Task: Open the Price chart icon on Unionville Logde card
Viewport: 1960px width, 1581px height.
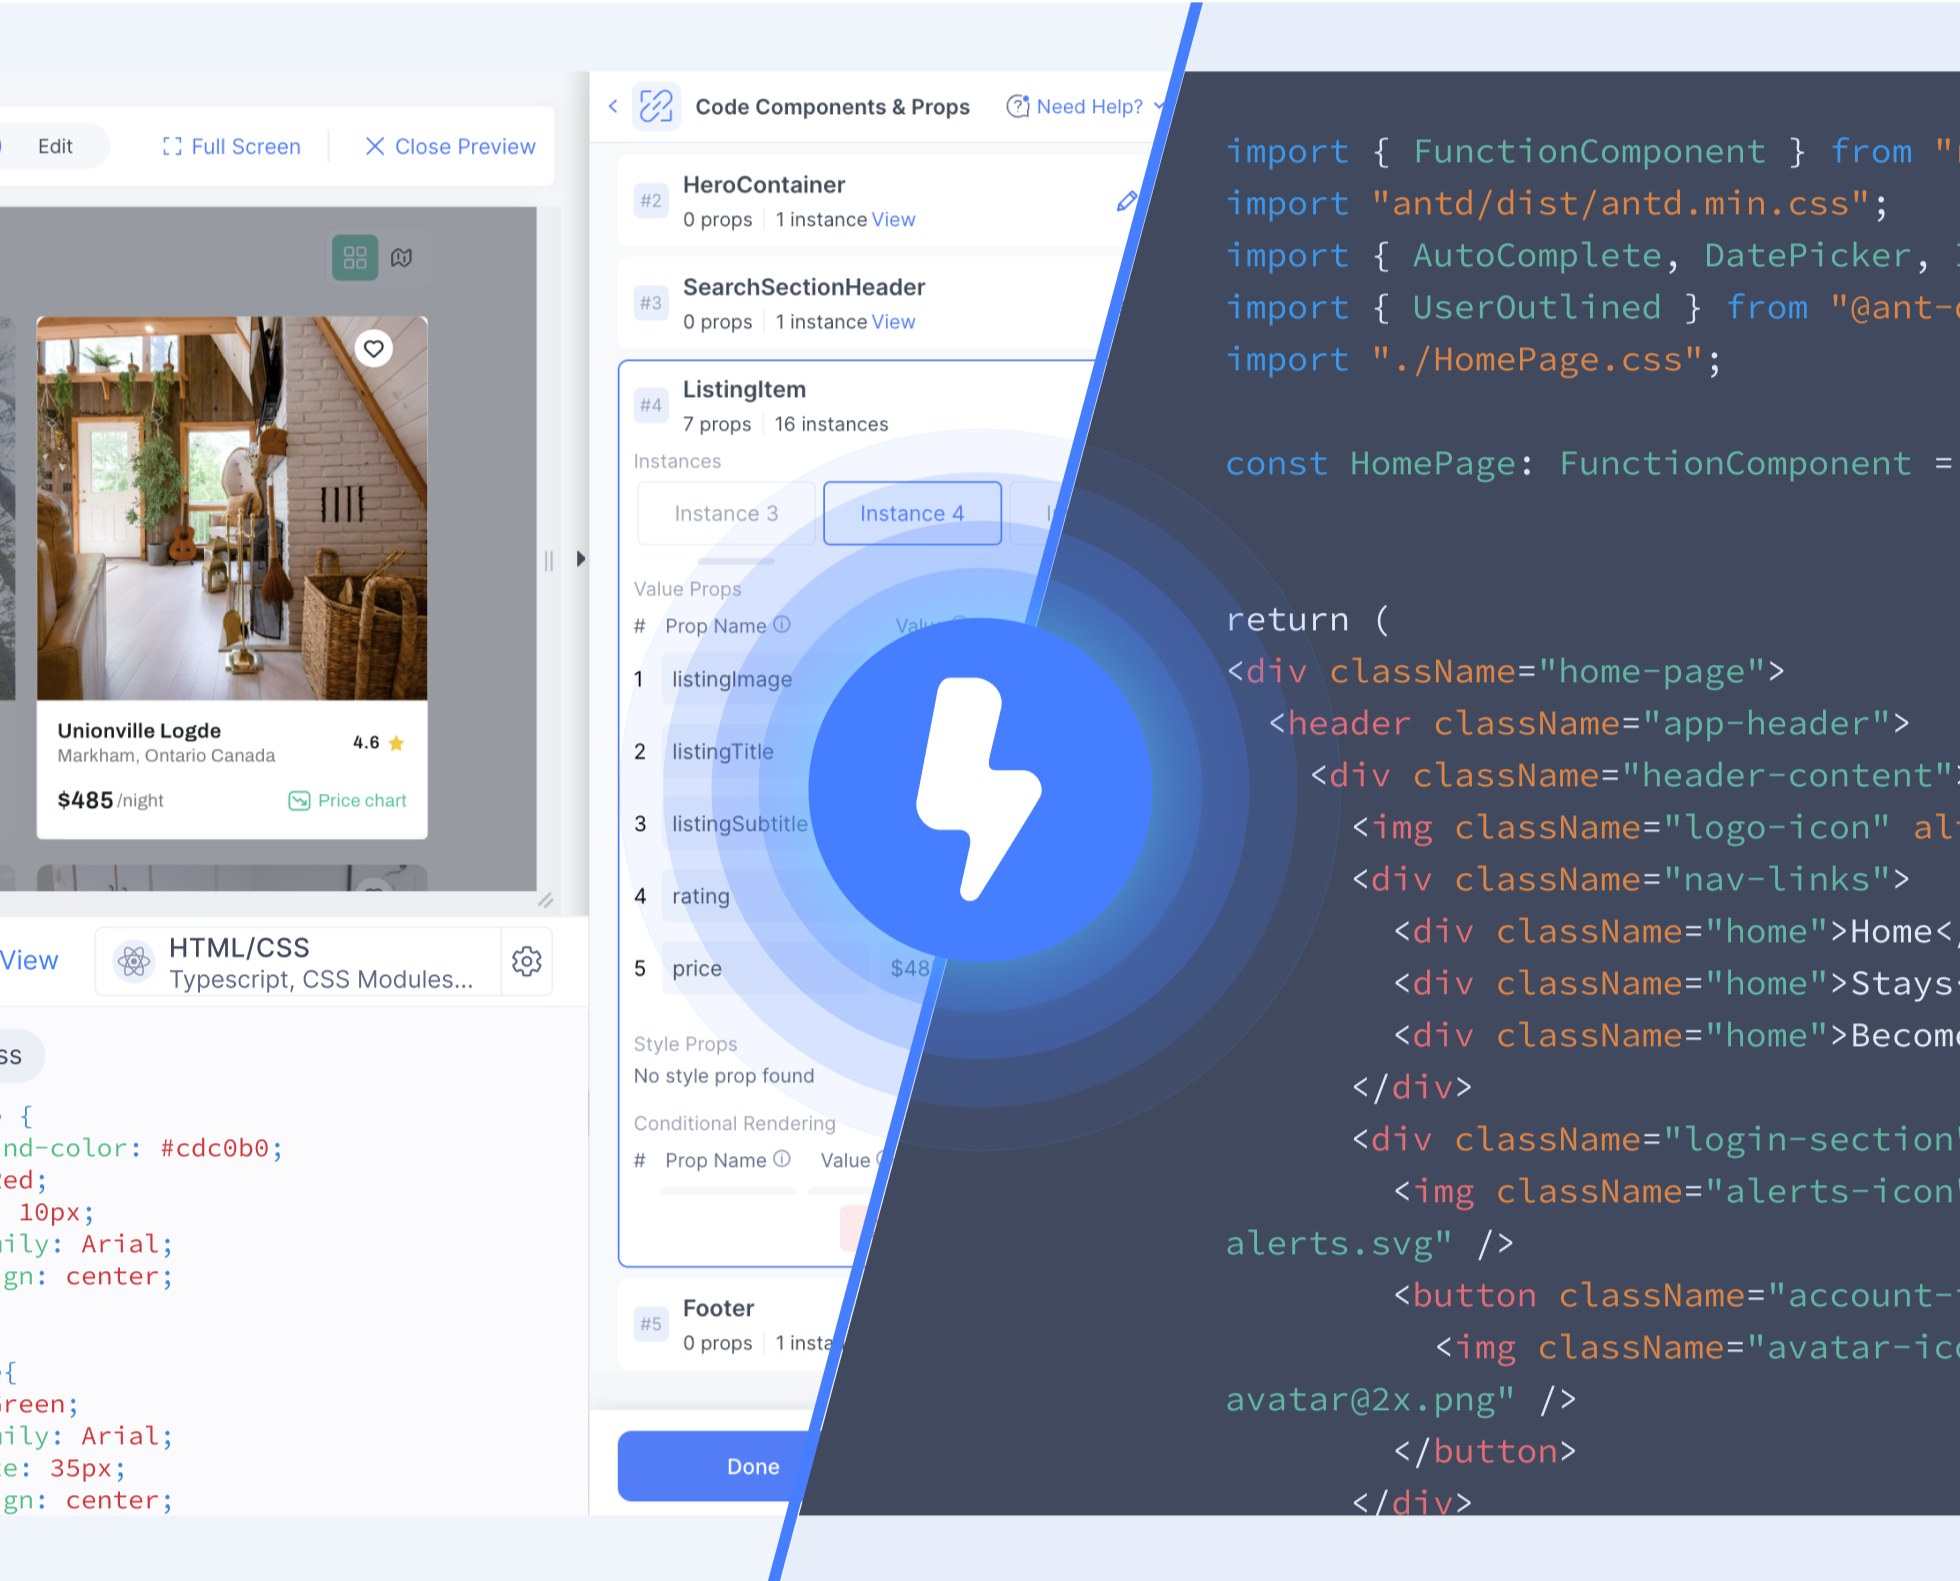Action: click(x=299, y=800)
